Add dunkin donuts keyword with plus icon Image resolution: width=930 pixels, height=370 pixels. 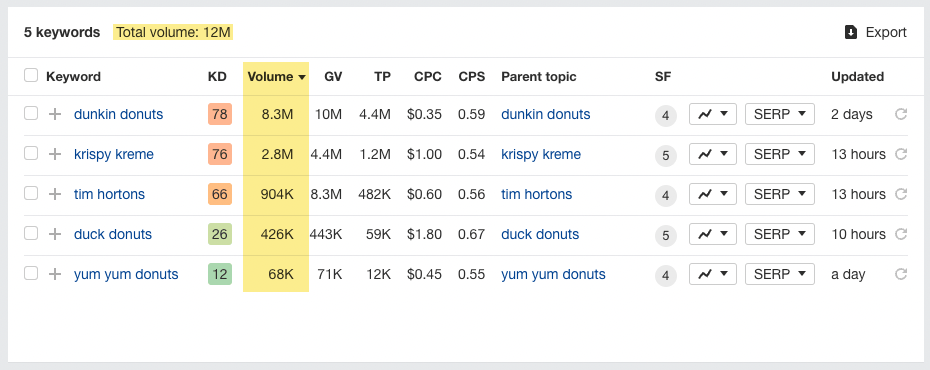point(55,114)
